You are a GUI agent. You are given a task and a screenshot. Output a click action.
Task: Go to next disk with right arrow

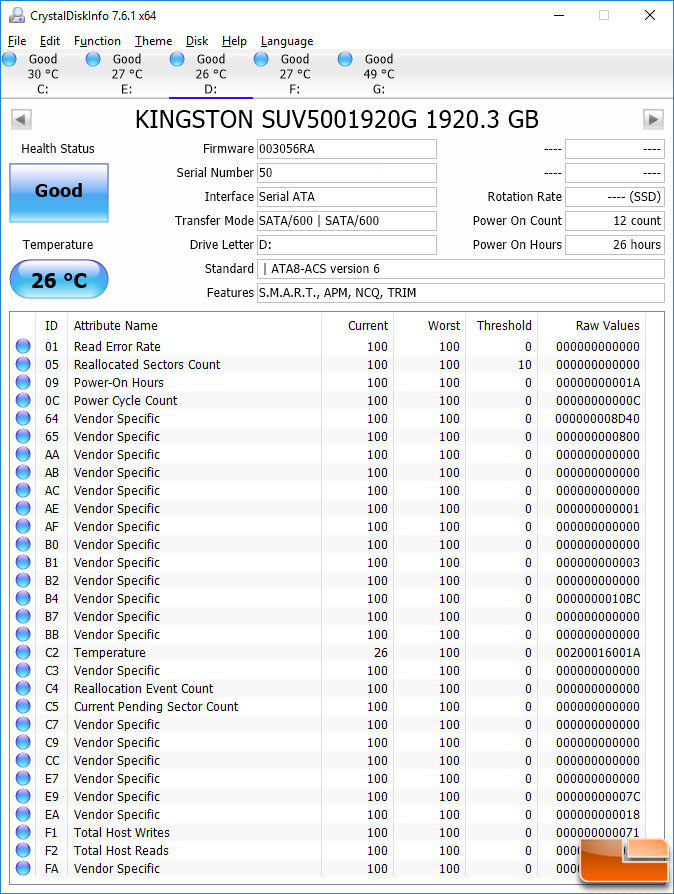tap(653, 120)
